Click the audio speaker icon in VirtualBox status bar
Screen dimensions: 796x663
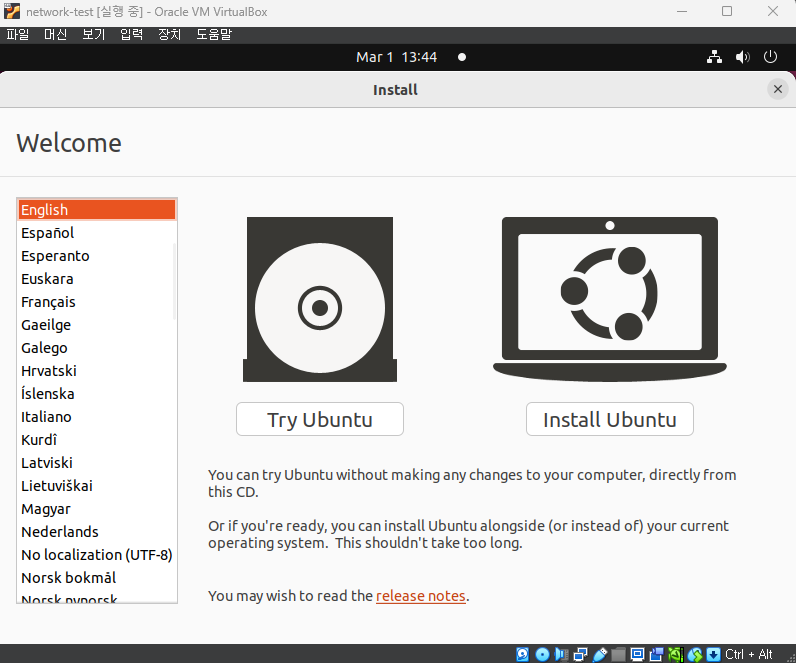tap(561, 654)
